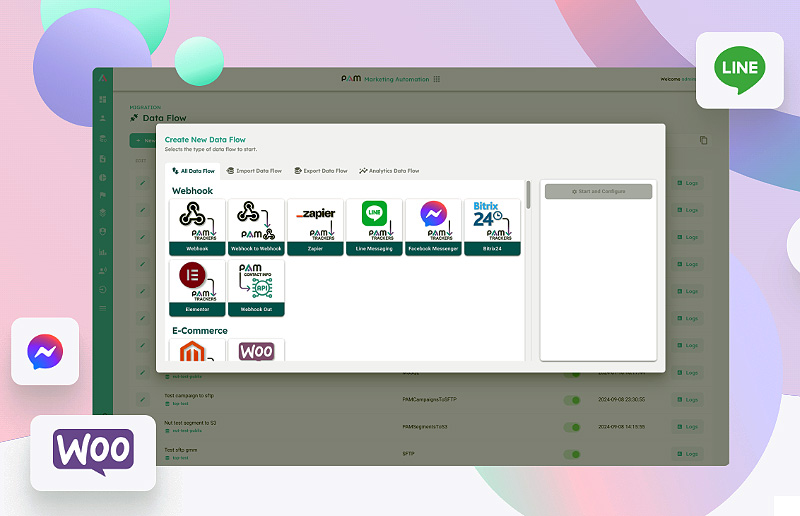The height and width of the screenshot is (516, 800).
Task: Click the "Nut test segment to S3" name
Action: click(190, 423)
